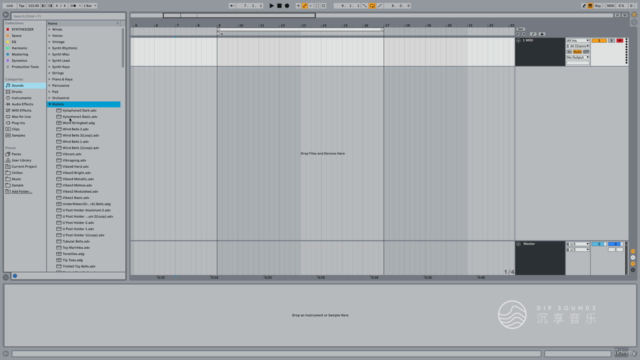Set monitor to Auto
This screenshot has height=360, width=640.
click(577, 52)
